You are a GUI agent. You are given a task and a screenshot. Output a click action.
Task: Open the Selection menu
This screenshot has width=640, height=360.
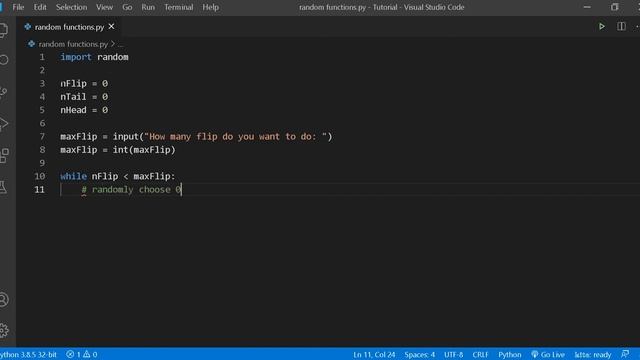(71, 7)
